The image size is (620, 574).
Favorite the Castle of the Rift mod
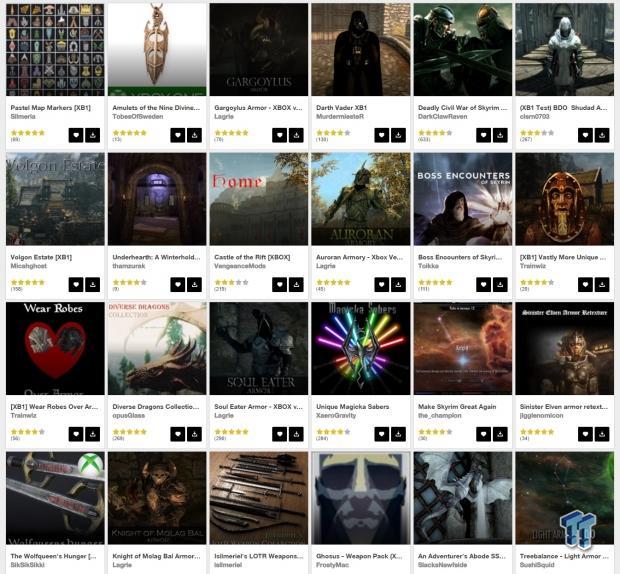coord(280,285)
